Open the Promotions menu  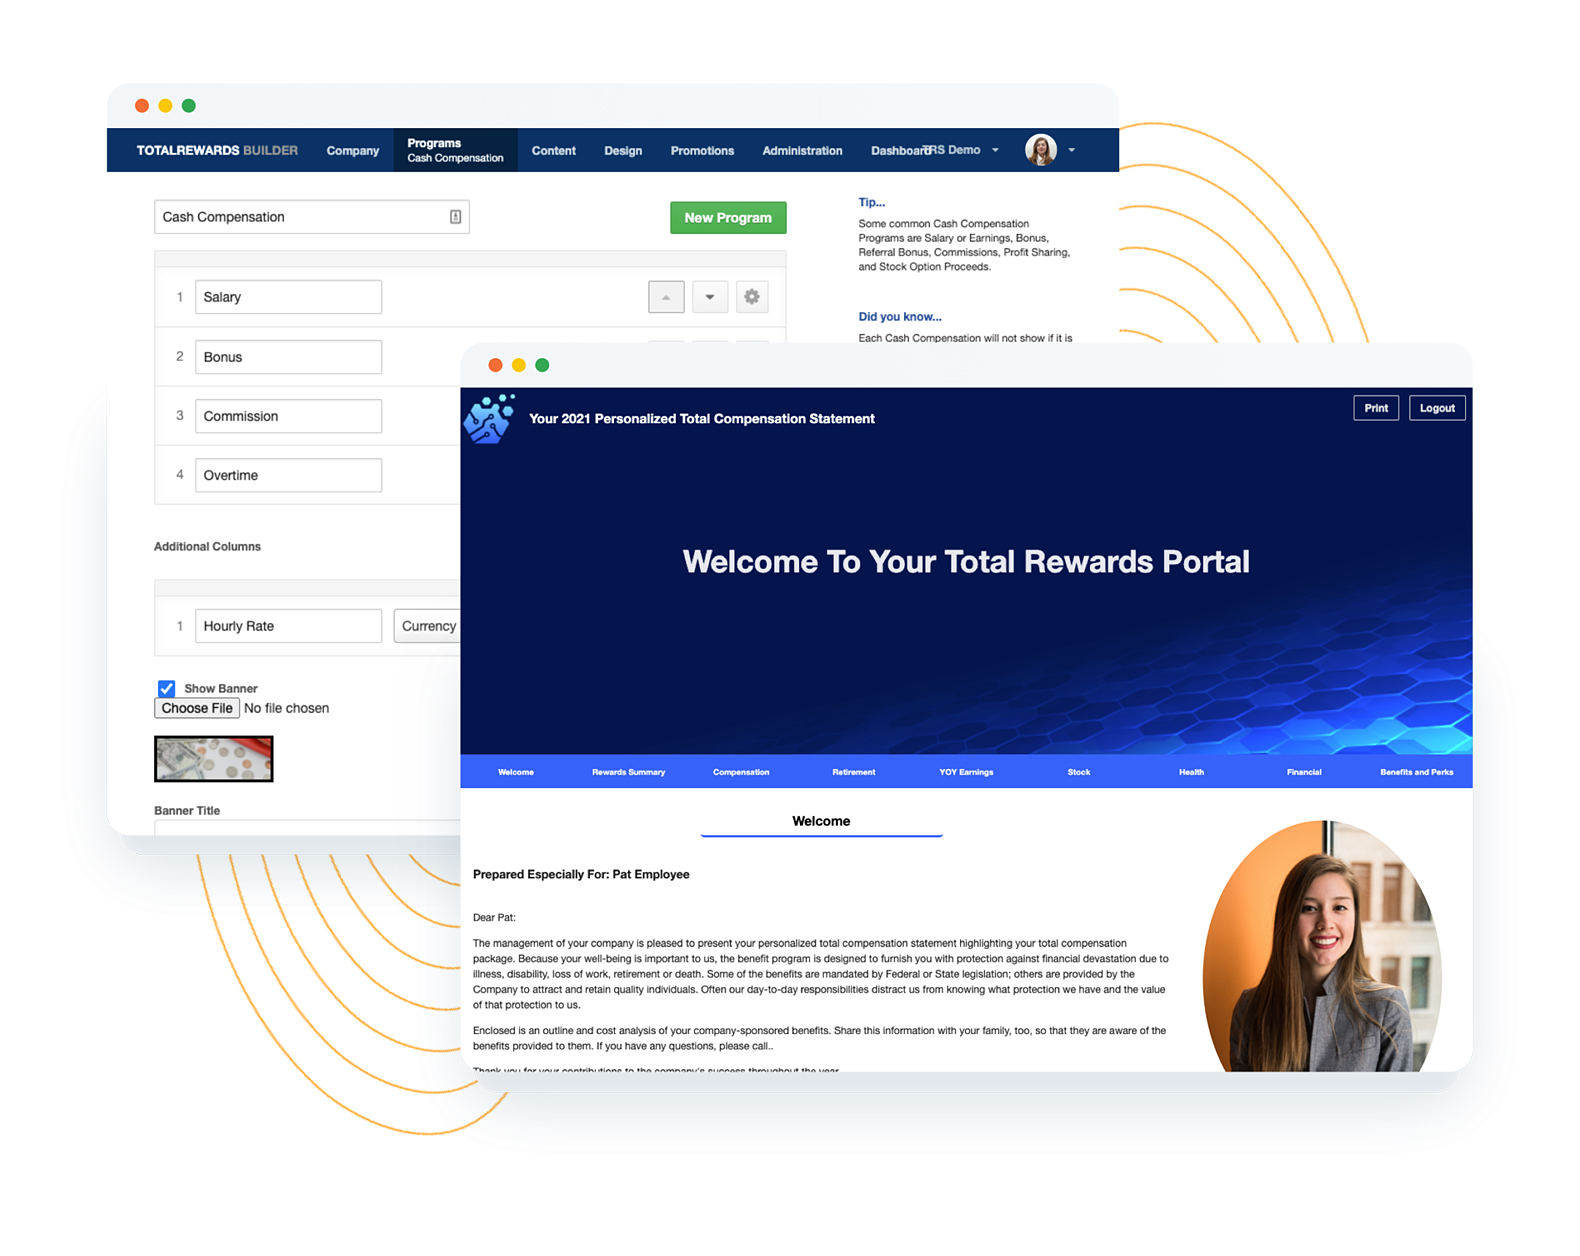pyautogui.click(x=702, y=151)
